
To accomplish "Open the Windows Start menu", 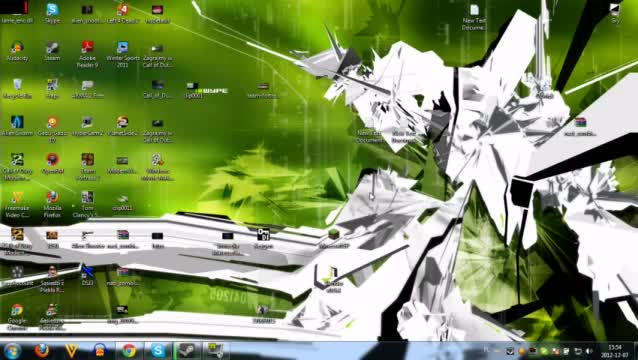I will pos(12,350).
